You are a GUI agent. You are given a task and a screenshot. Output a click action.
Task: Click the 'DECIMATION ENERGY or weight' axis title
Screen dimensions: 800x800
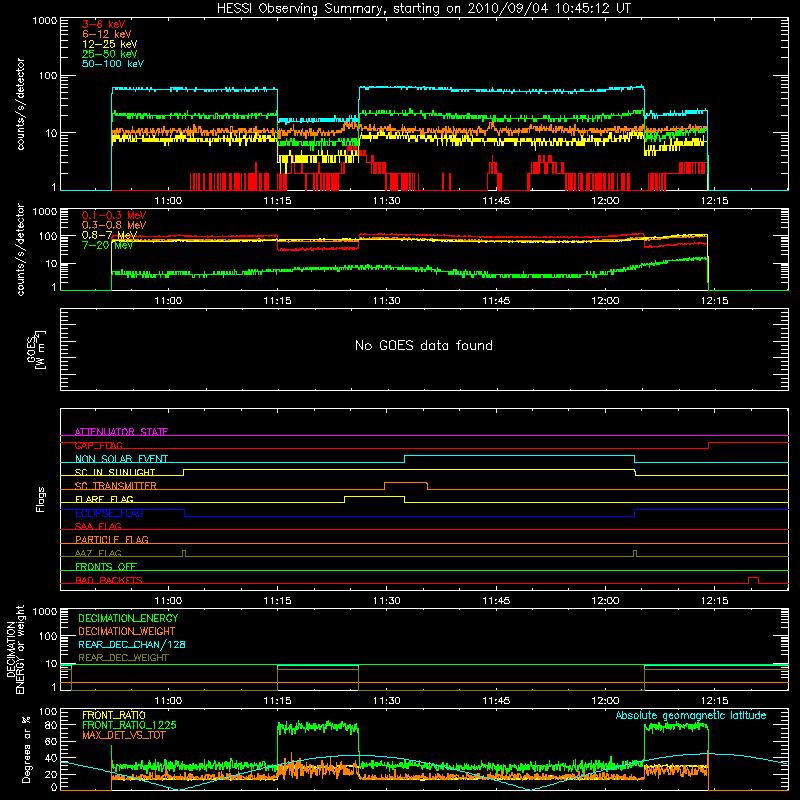tap(15, 649)
